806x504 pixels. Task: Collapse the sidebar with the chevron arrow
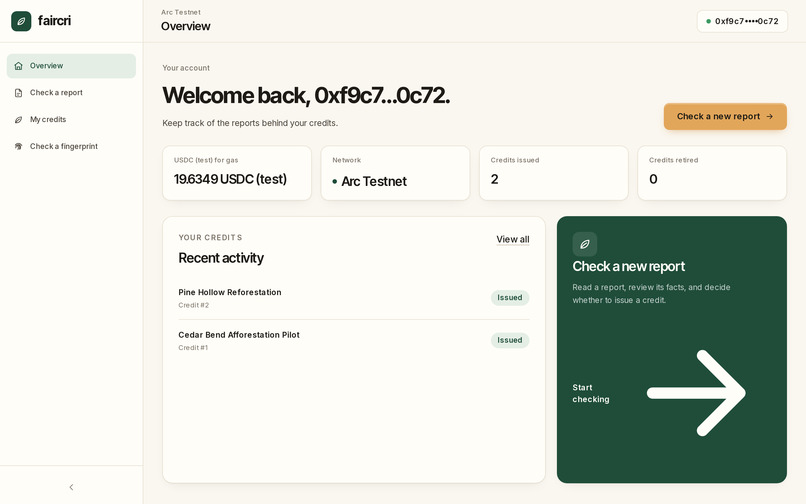[x=71, y=487]
